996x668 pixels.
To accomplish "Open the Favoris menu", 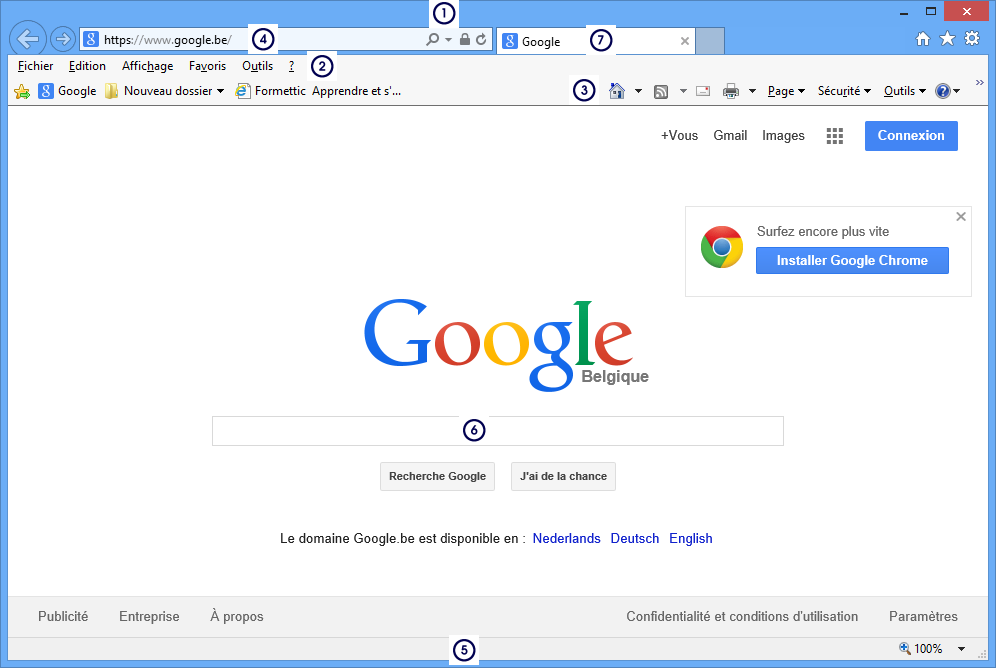I will 207,66.
